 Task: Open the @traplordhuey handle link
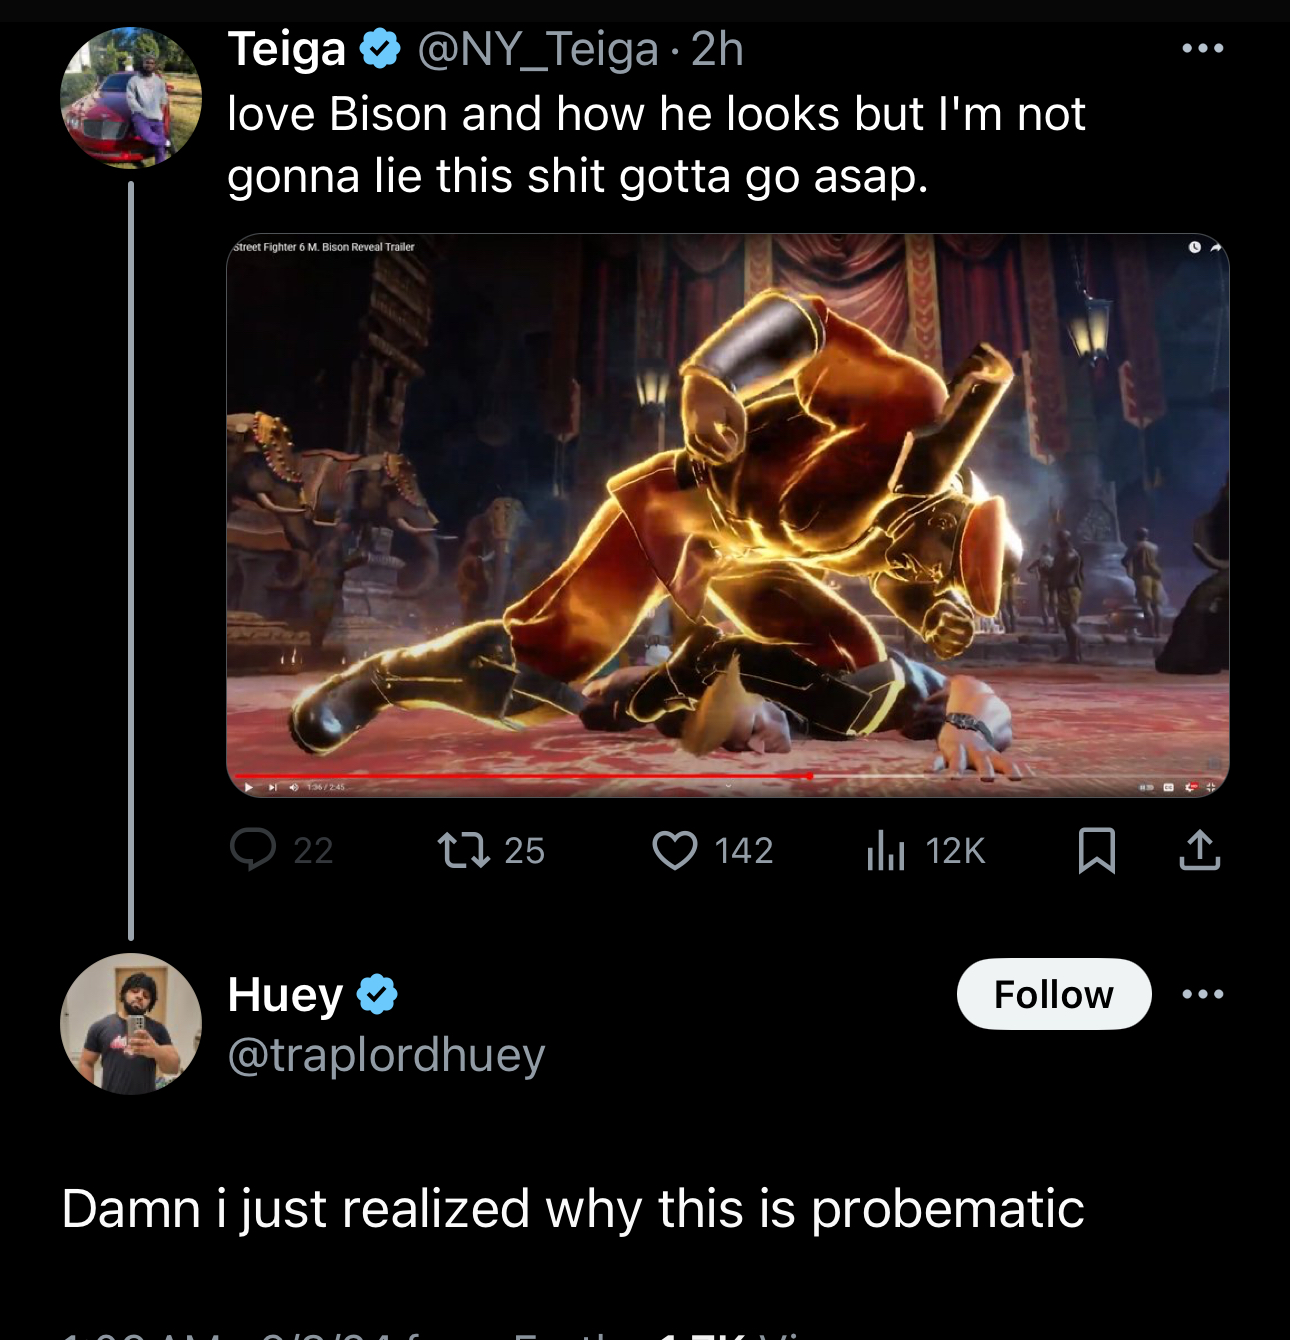click(386, 1055)
